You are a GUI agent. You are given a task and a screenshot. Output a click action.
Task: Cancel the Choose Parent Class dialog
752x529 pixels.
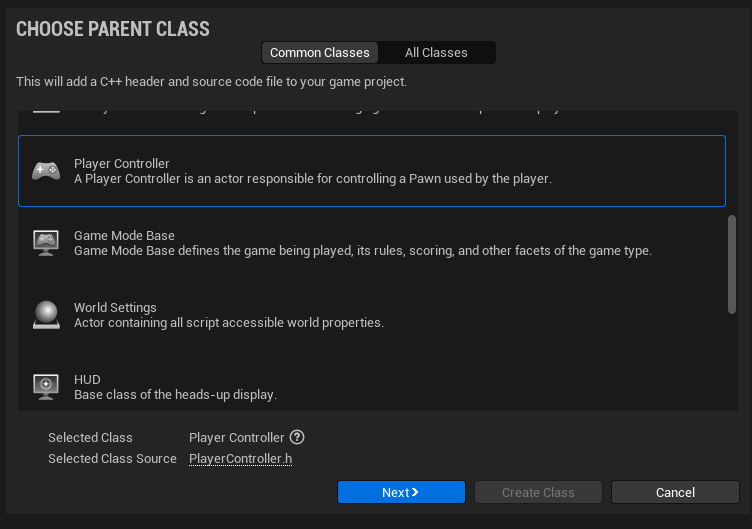coord(675,492)
